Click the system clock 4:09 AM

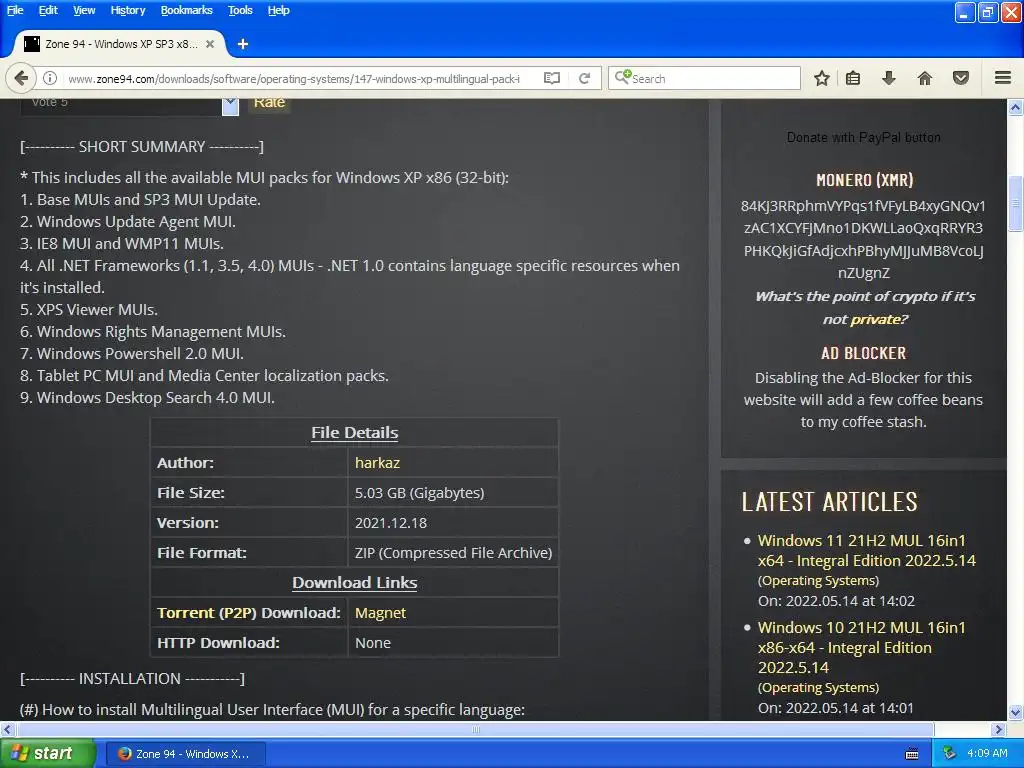click(x=987, y=753)
